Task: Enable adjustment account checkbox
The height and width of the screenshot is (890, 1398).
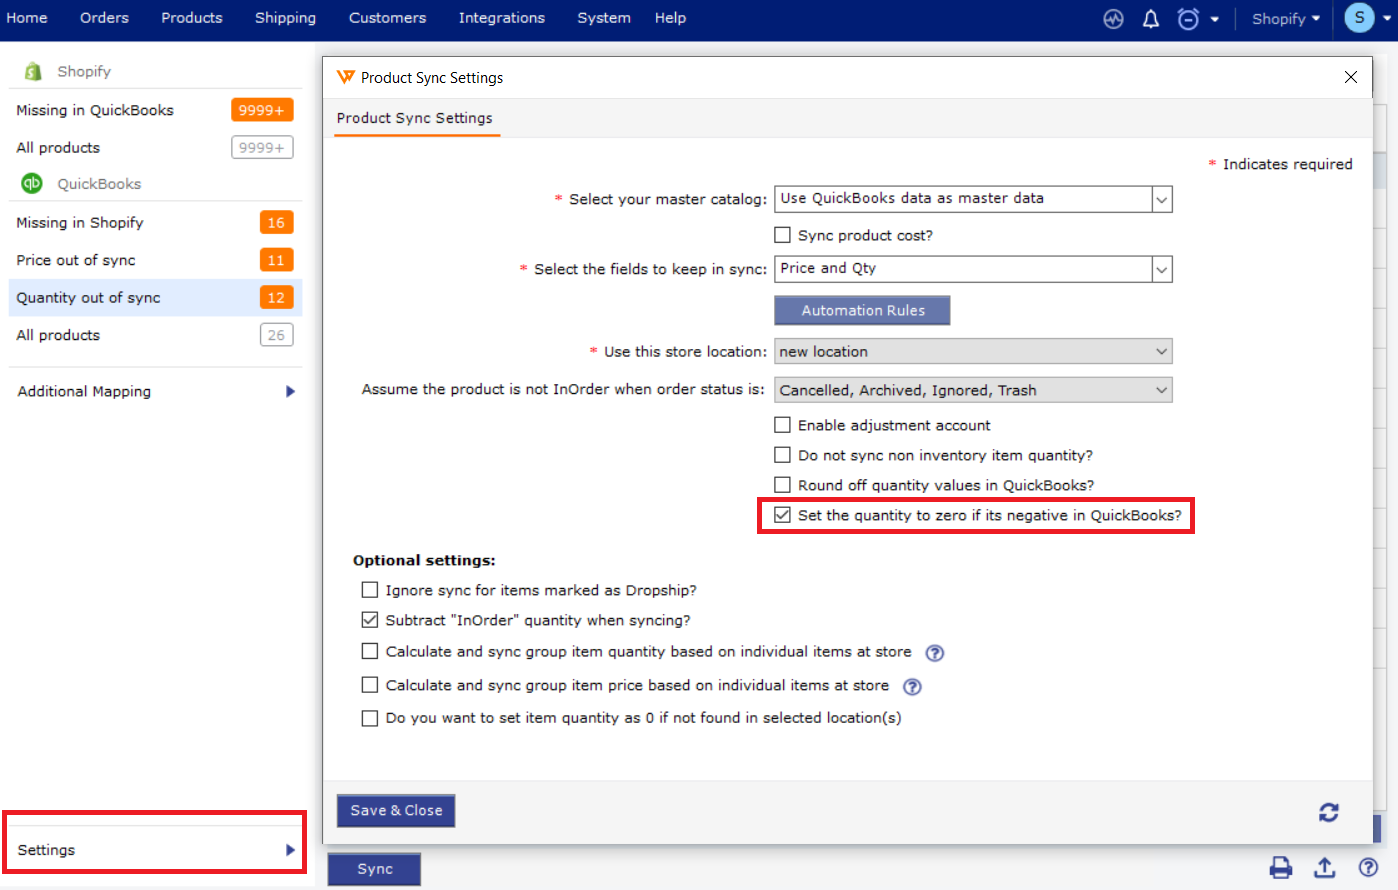Action: click(x=783, y=425)
